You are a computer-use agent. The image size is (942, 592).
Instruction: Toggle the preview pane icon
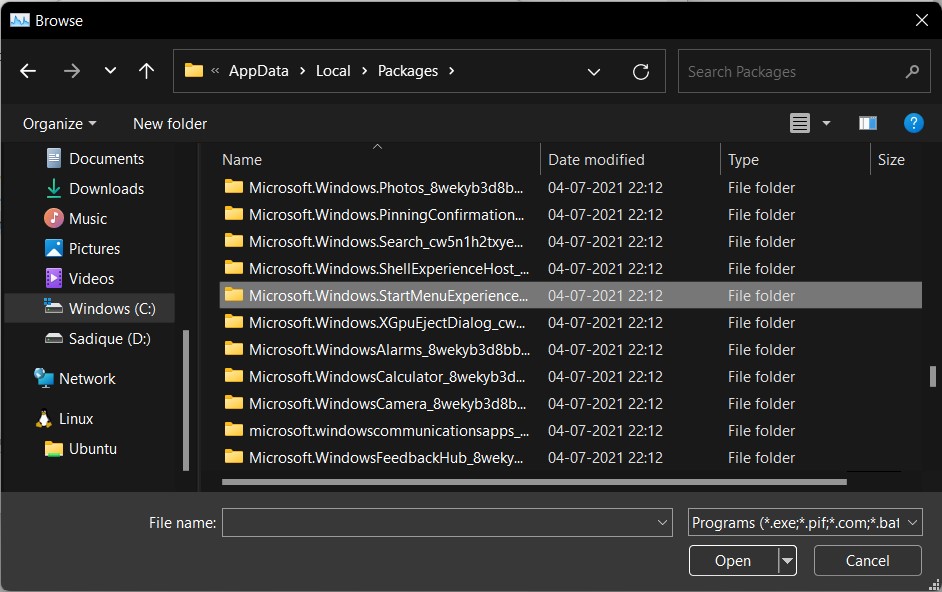tap(867, 123)
